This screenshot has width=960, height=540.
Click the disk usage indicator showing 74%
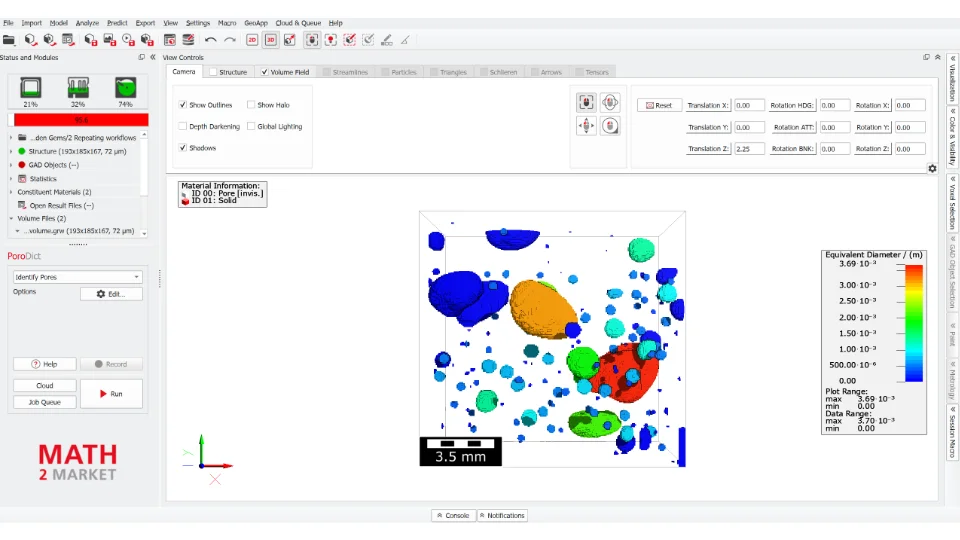click(125, 88)
